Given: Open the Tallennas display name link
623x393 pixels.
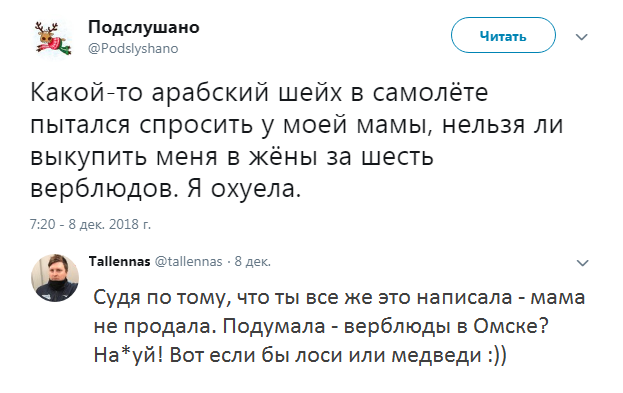Looking at the screenshot, I should click(119, 261).
